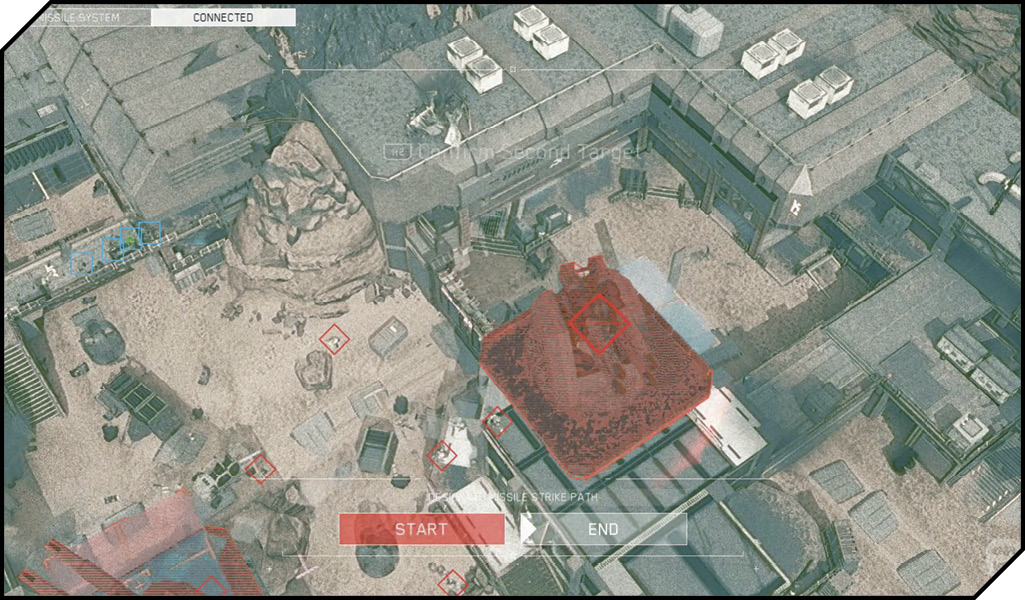The height and width of the screenshot is (600, 1025).
Task: Select the red diamond marker below the START button
Action: (x=452, y=584)
